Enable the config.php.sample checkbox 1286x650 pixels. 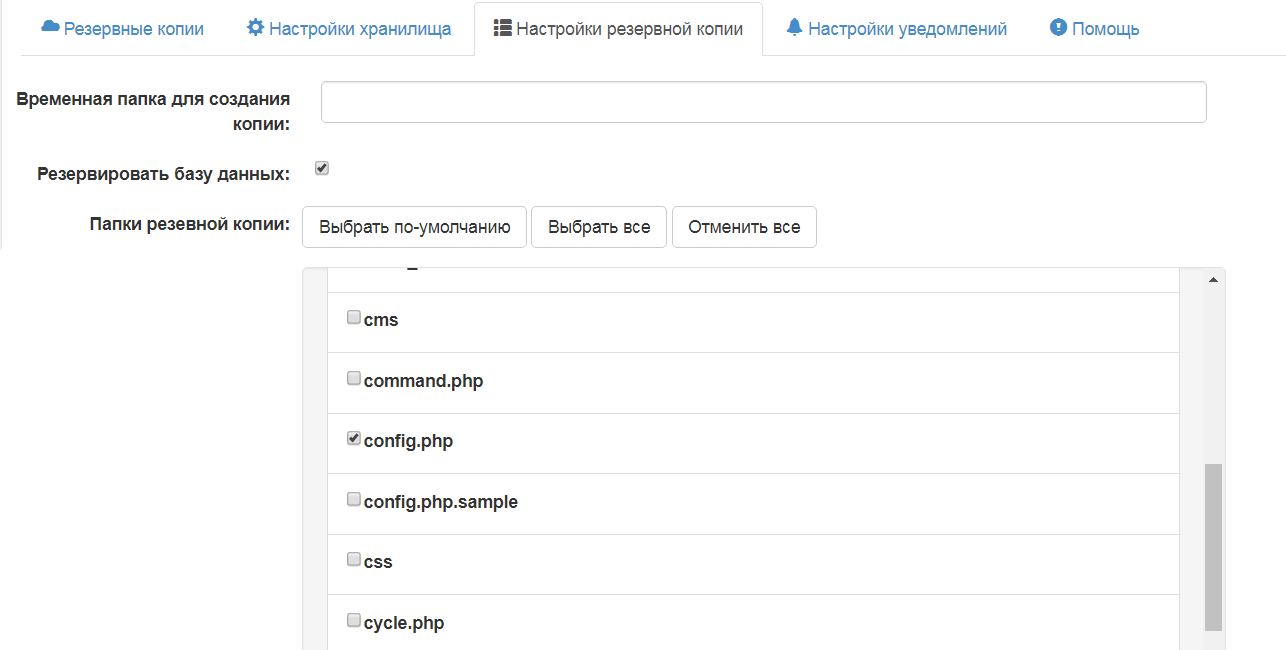point(353,498)
